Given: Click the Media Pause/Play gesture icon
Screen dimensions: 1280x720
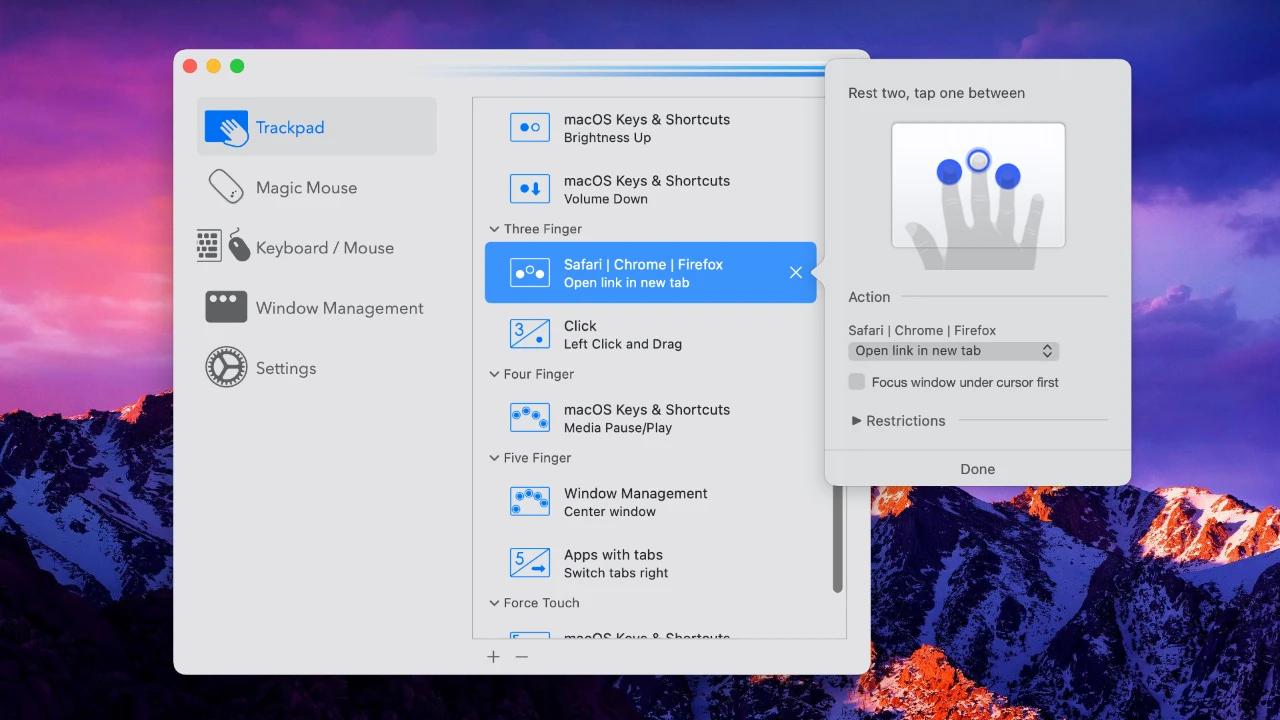Looking at the screenshot, I should click(x=530, y=418).
